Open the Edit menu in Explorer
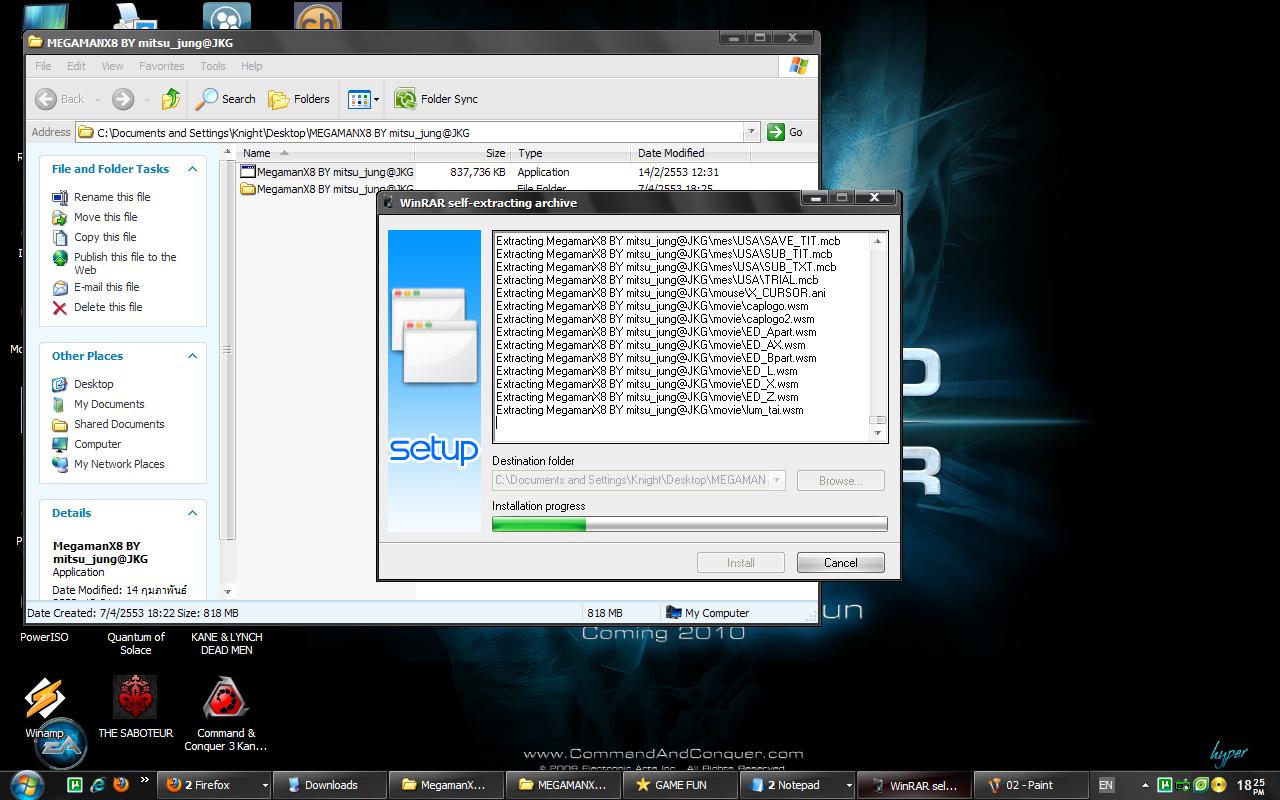 tap(77, 66)
